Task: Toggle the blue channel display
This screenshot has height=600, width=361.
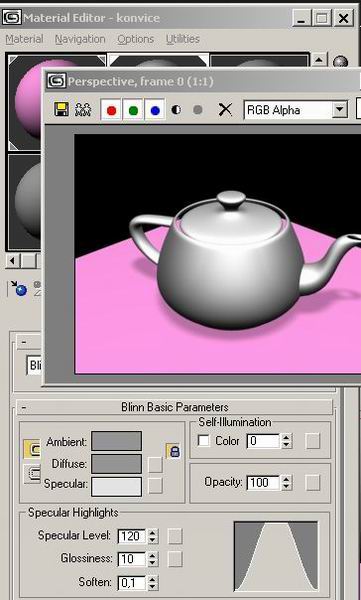Action: click(155, 110)
